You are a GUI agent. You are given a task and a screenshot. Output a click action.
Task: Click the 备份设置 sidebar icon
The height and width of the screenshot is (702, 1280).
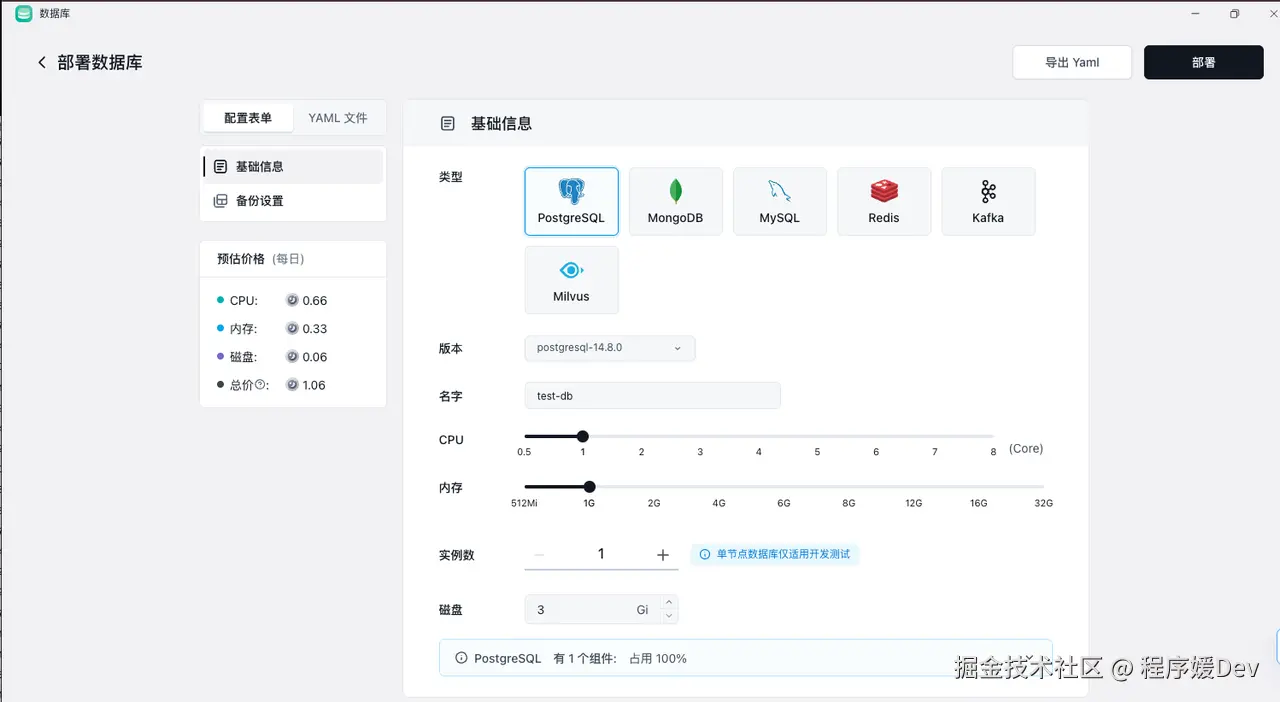tap(221, 201)
